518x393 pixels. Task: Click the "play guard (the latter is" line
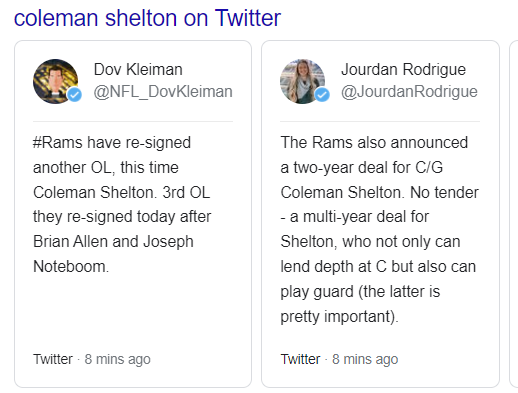(360, 292)
